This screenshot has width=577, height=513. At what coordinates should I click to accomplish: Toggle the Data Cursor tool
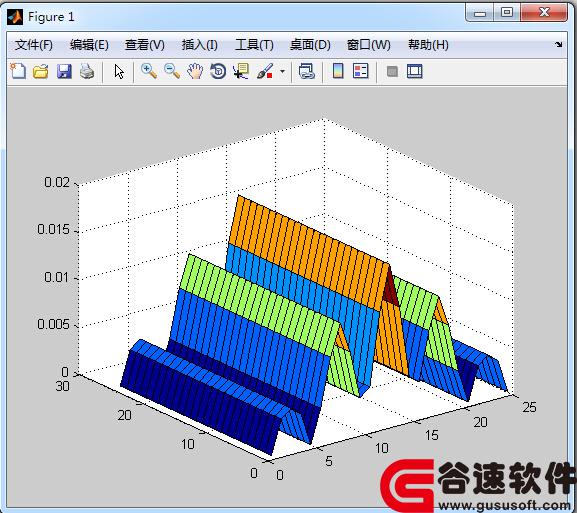[x=241, y=71]
